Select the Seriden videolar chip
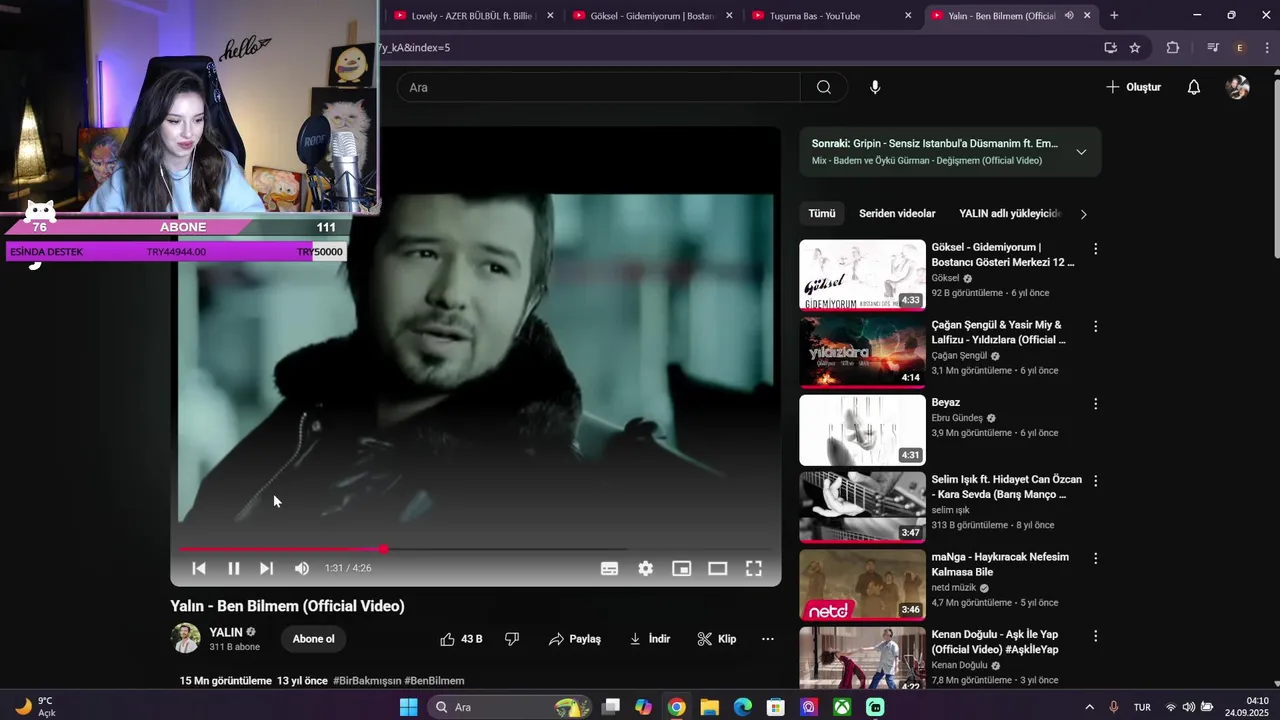 click(x=897, y=214)
